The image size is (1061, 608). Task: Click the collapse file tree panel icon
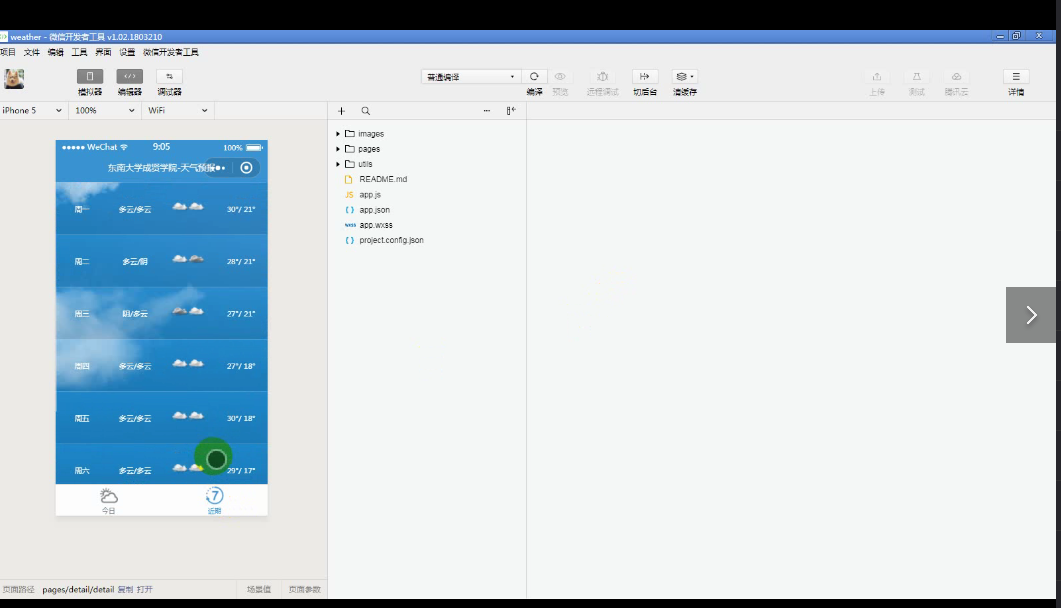pyautogui.click(x=511, y=110)
